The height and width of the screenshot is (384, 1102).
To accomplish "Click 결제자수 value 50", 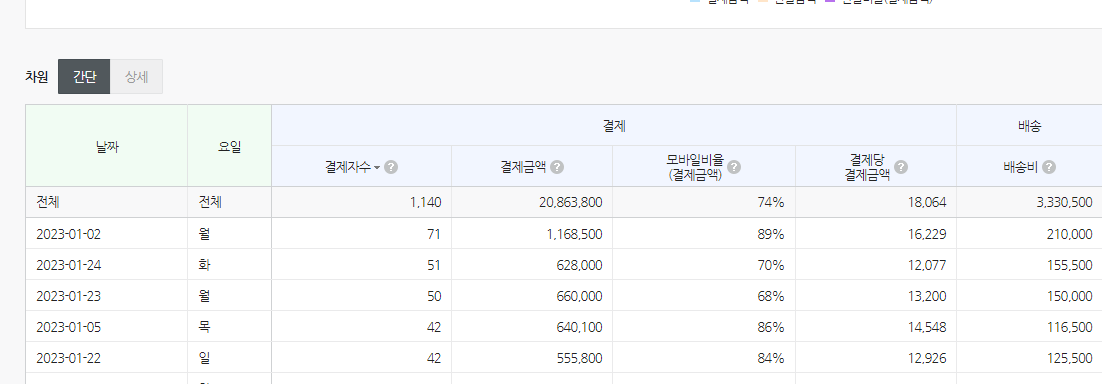I will pos(434,296).
